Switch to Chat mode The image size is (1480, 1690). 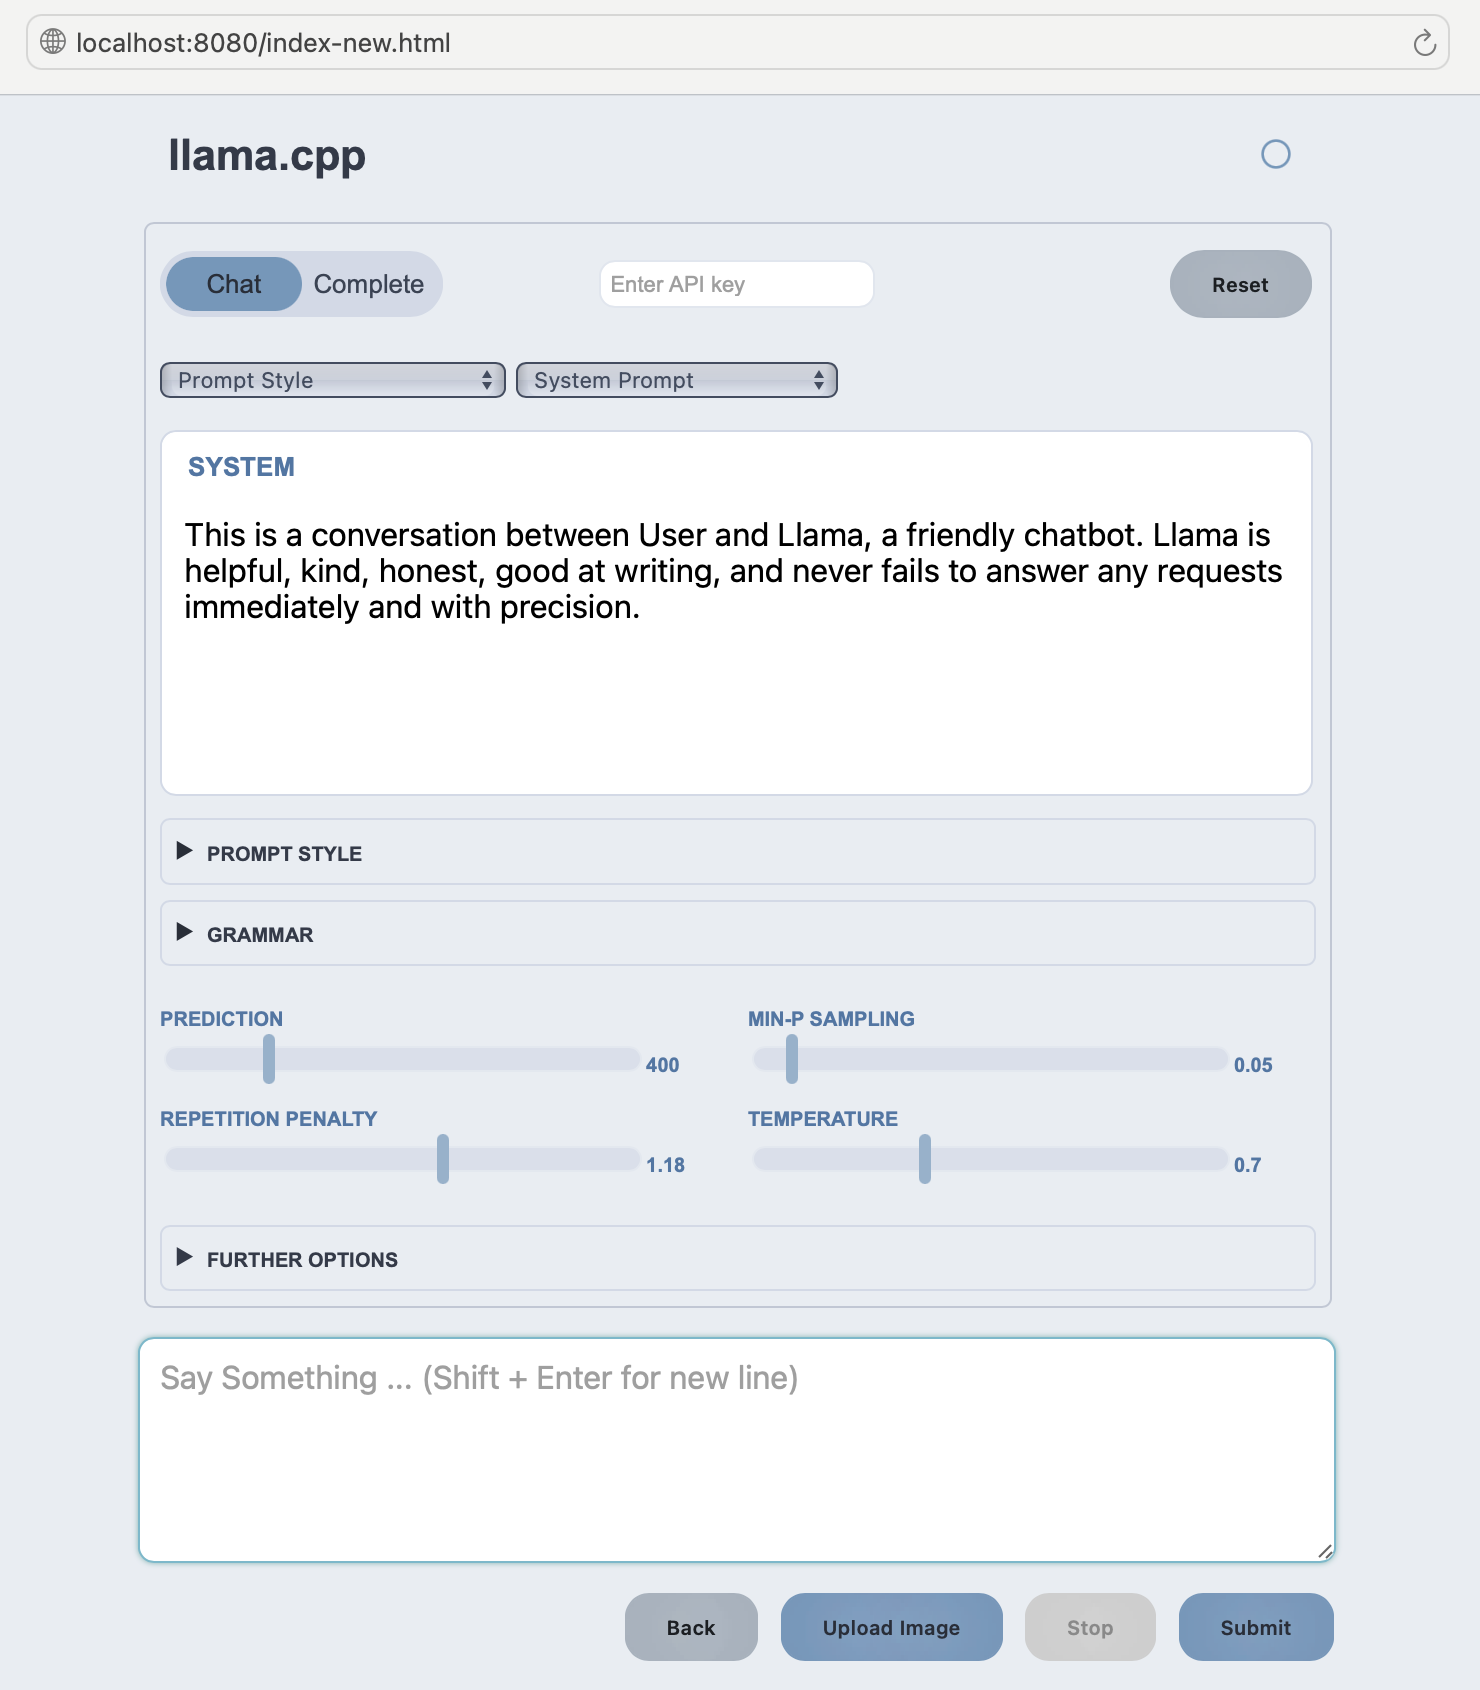point(234,284)
